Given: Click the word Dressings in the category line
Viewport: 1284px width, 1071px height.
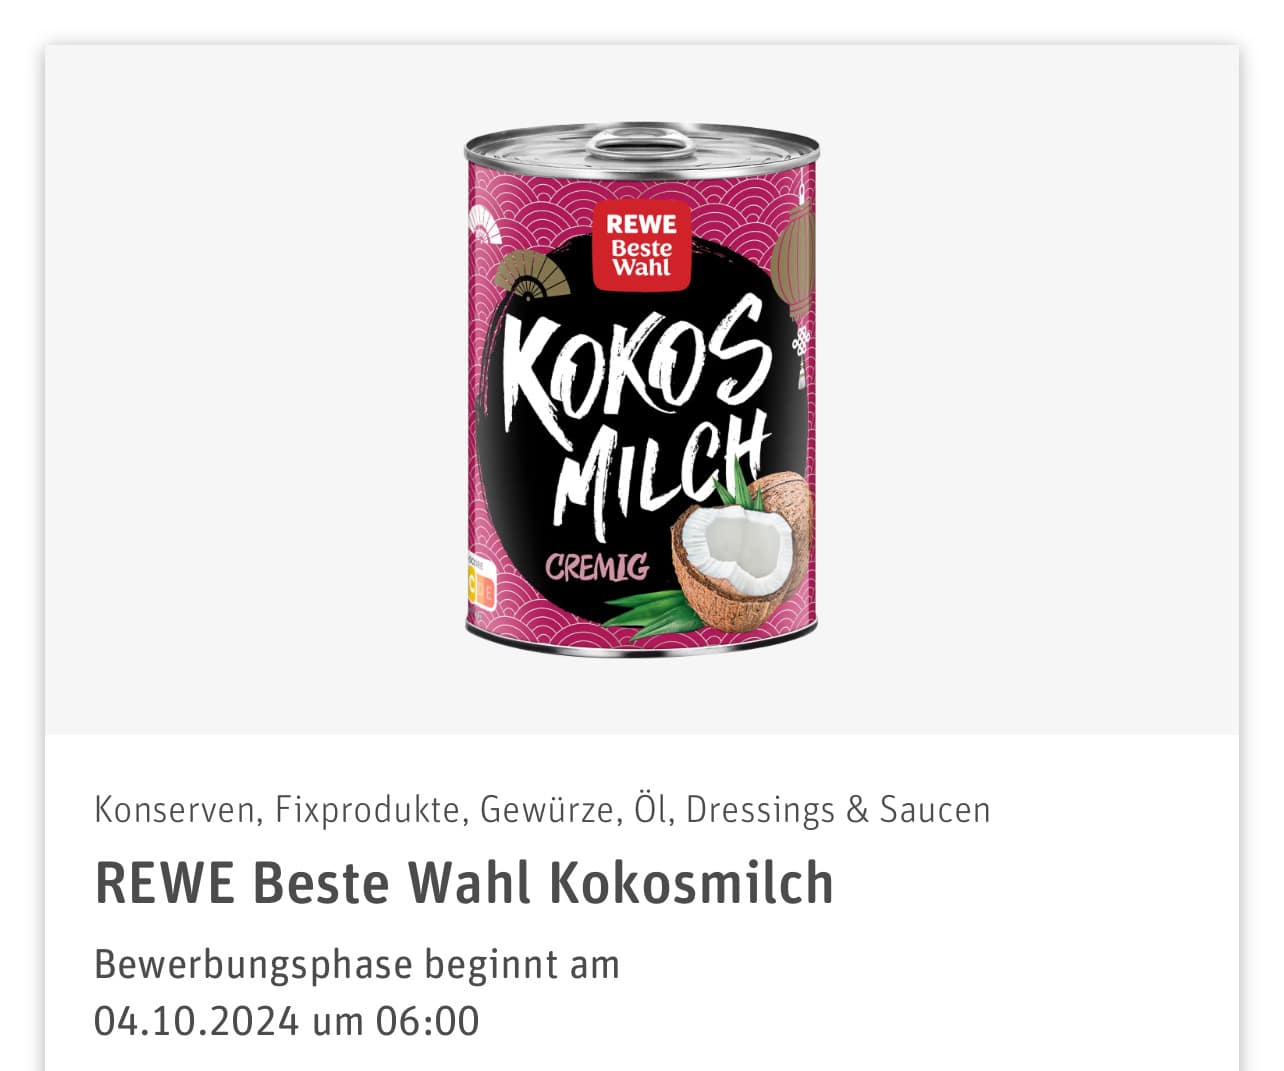Looking at the screenshot, I should (x=760, y=811).
